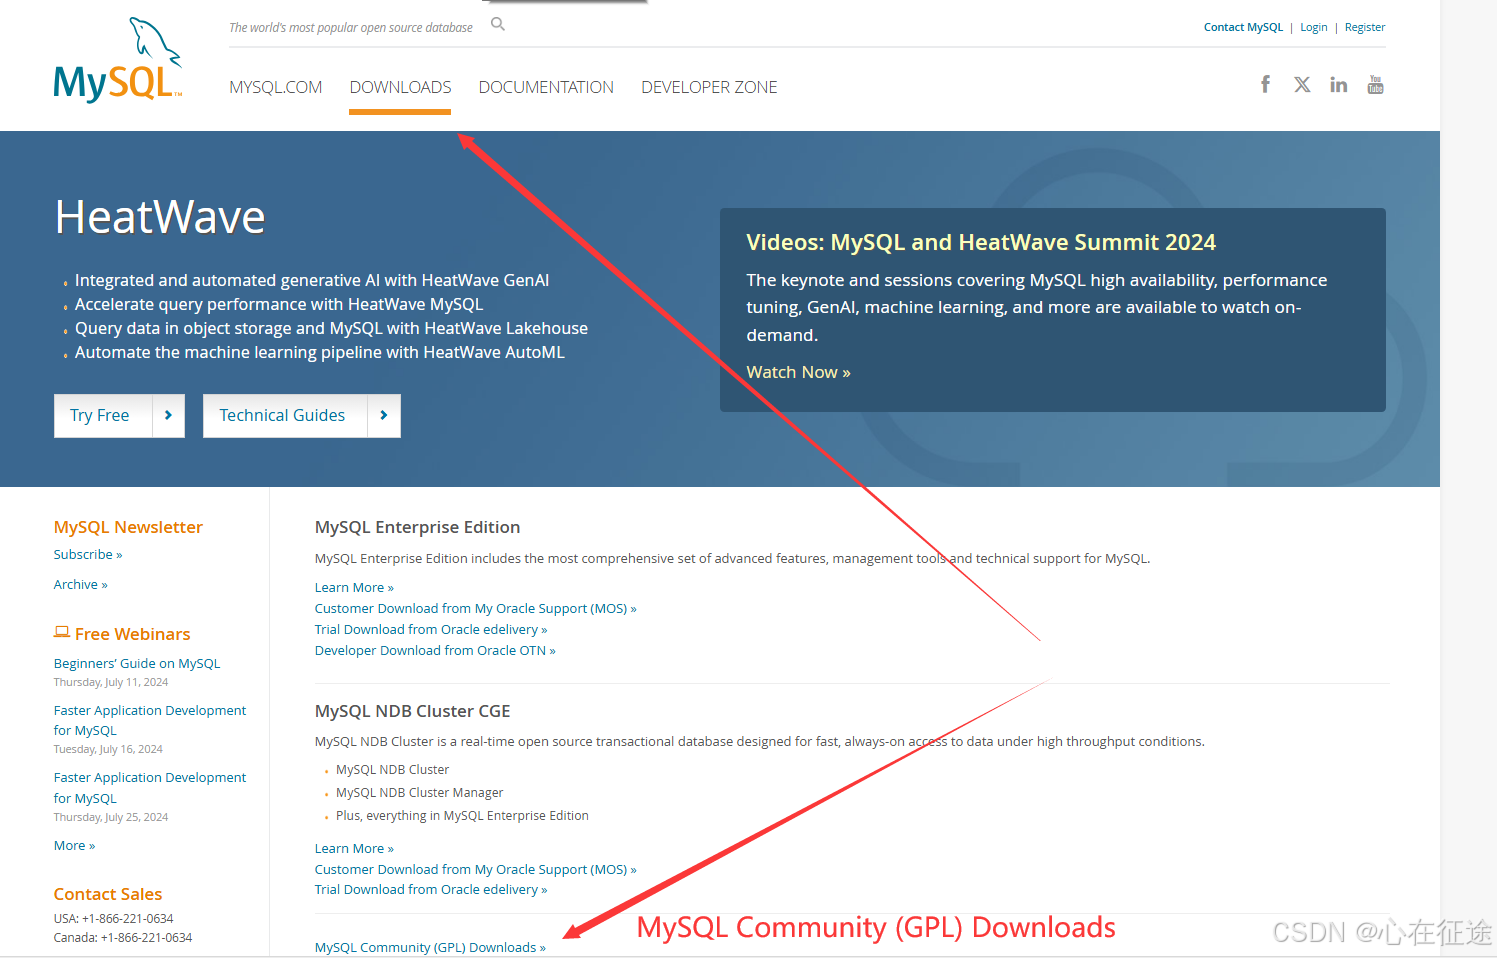Viewport: 1497px width, 958px height.
Task: Click Watch Now in the Summit panel
Action: tap(798, 372)
